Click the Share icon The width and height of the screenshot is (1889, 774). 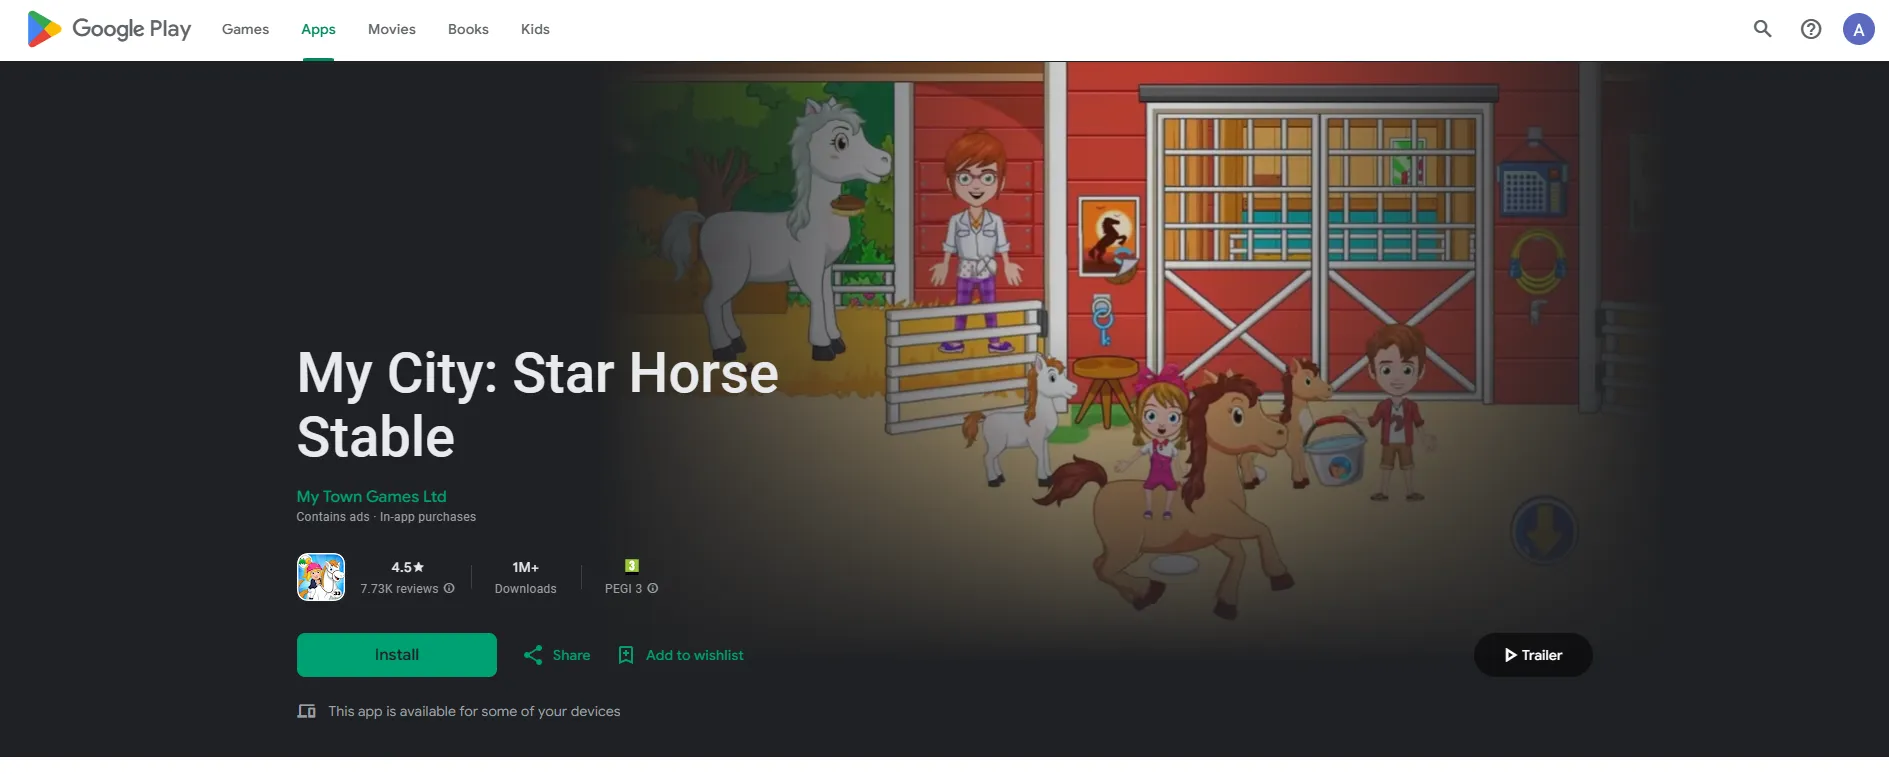point(533,655)
